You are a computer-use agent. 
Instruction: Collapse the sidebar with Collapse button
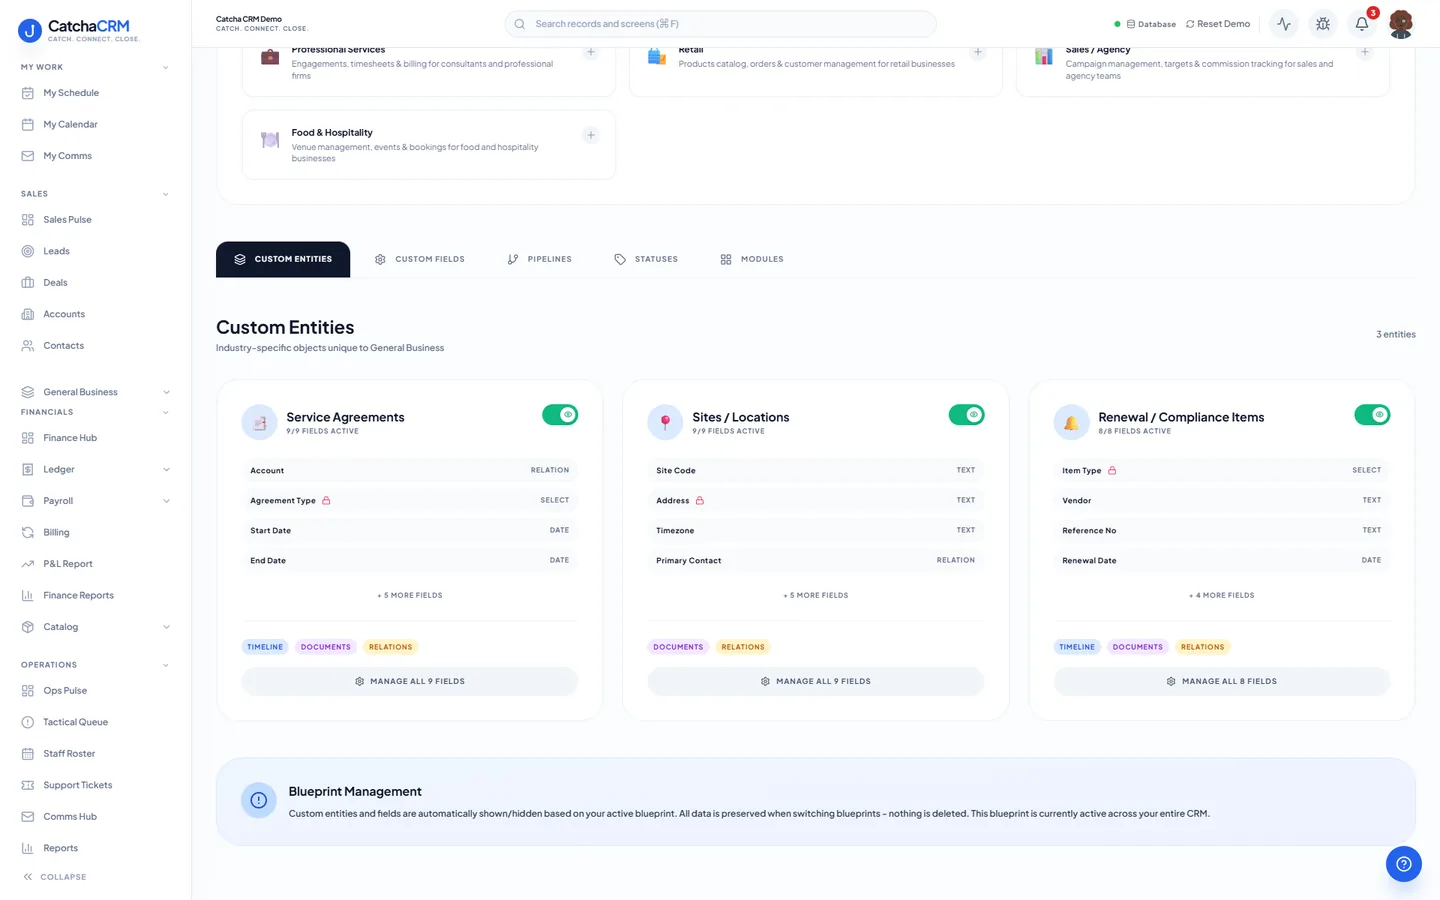(55, 877)
